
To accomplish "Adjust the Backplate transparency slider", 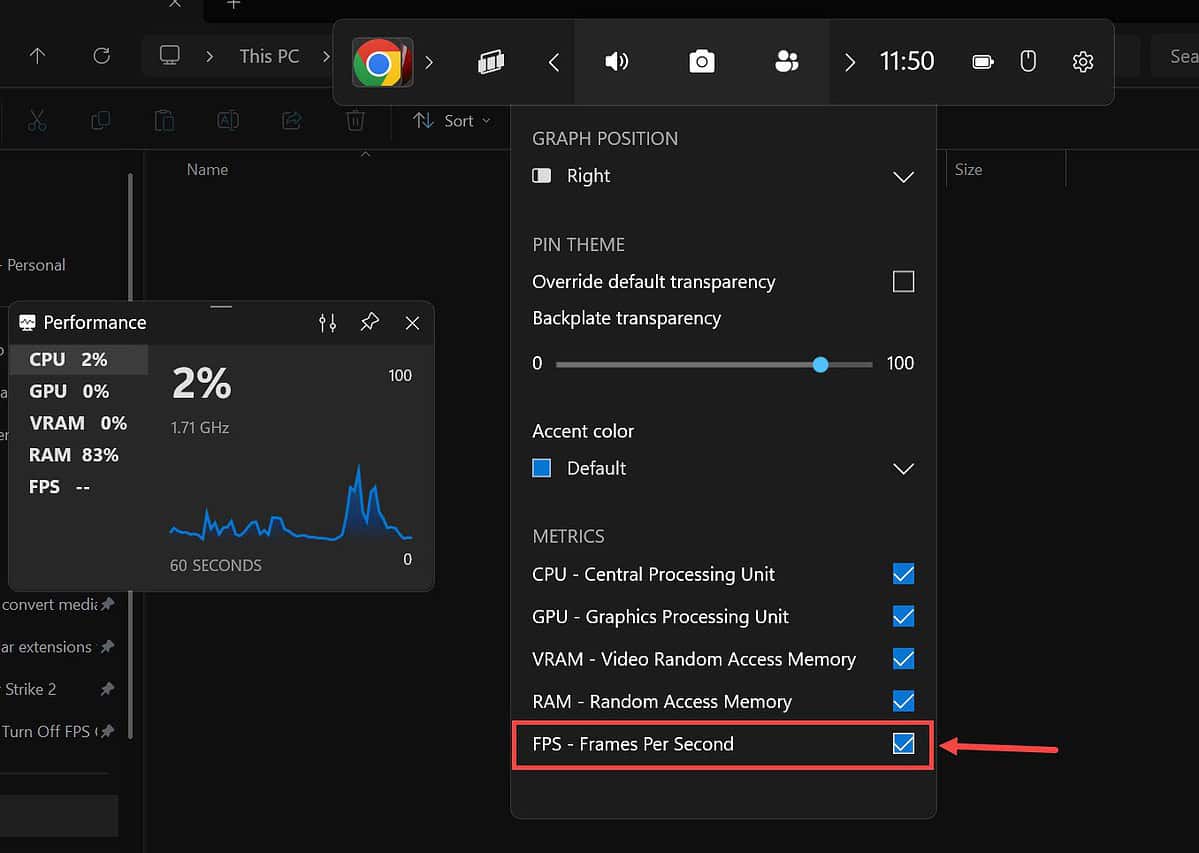I will coord(820,364).
